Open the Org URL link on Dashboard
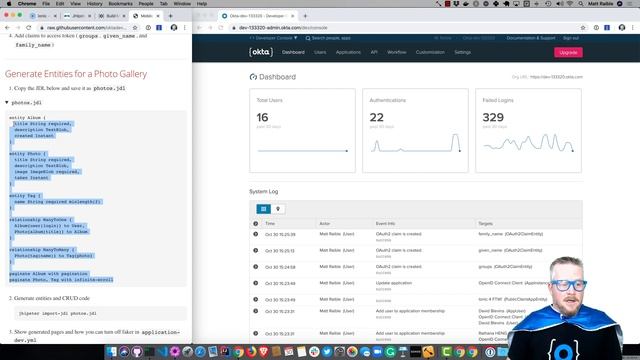 pyautogui.click(x=556, y=77)
